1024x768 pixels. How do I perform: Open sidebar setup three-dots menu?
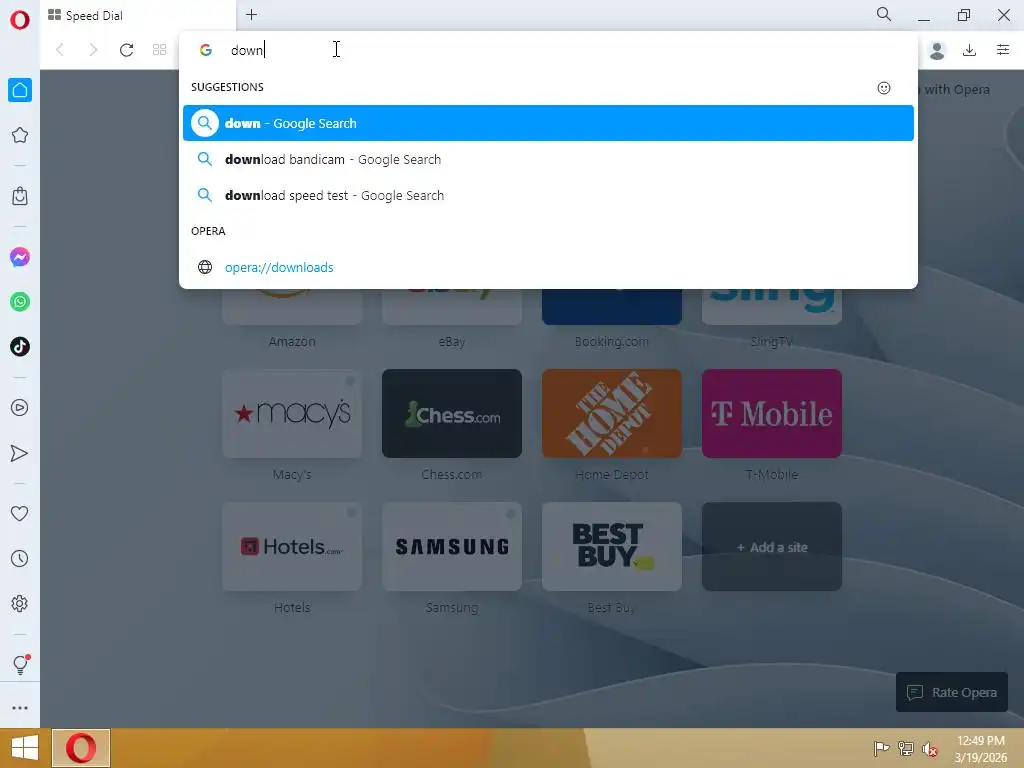20,708
